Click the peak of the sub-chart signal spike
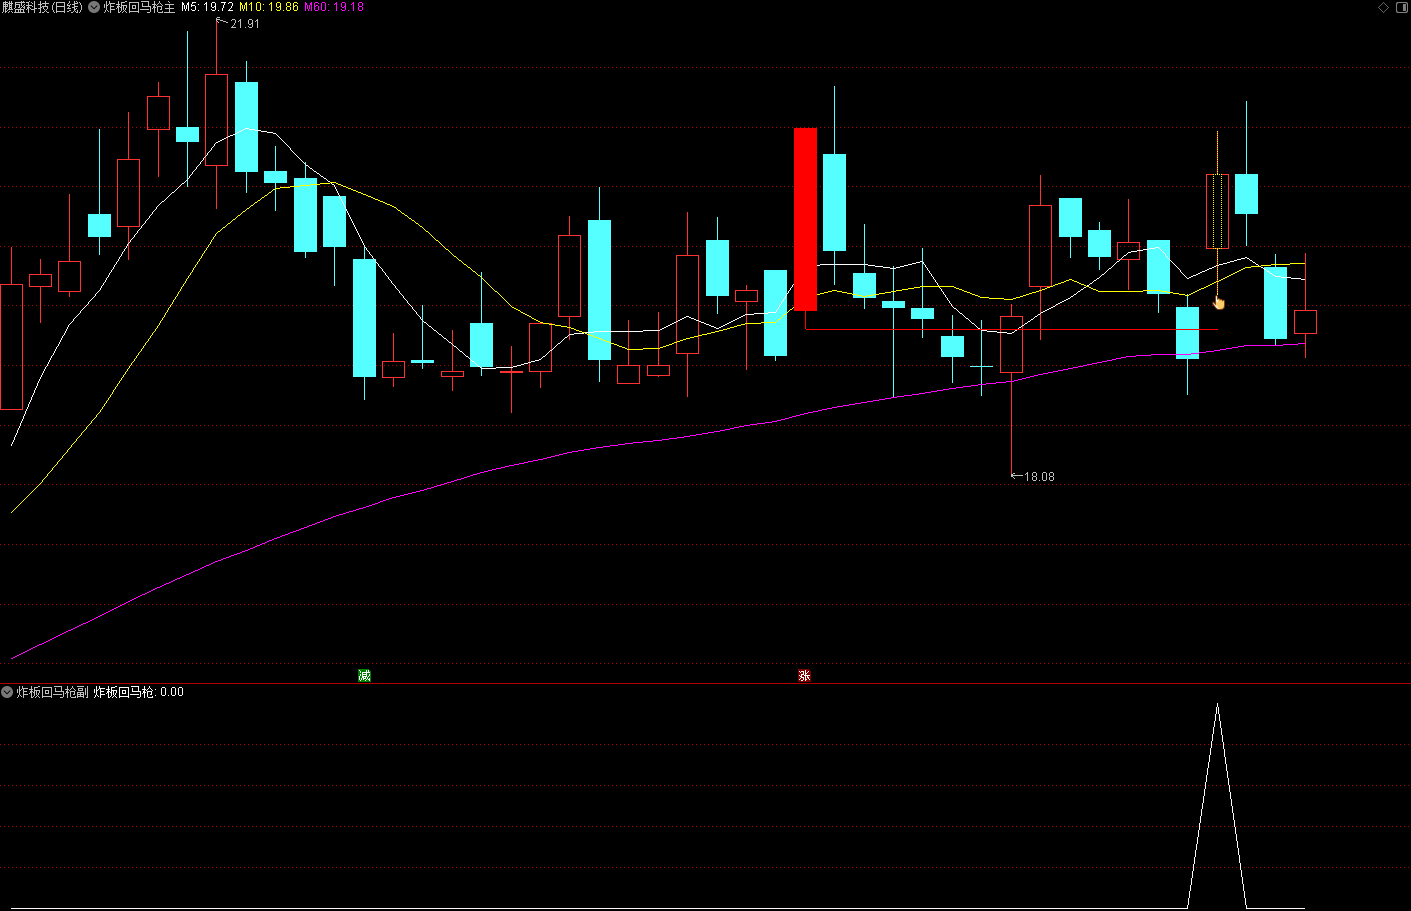Viewport: 1411px width, 911px height. [1217, 706]
